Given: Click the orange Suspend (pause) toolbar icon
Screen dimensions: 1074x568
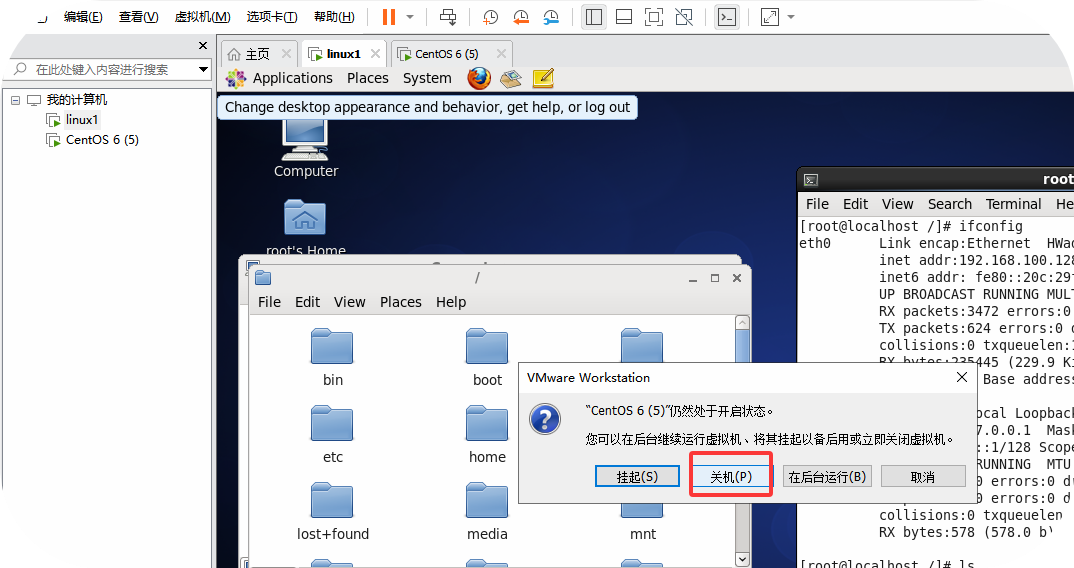Looking at the screenshot, I should click(x=389, y=17).
